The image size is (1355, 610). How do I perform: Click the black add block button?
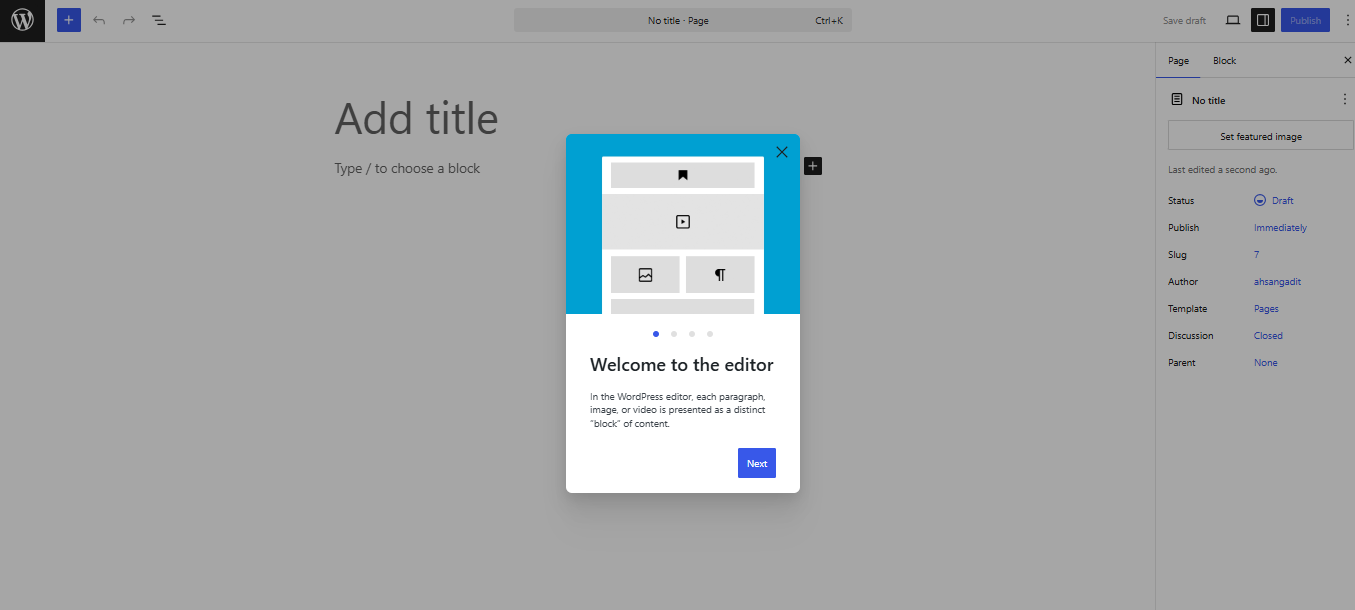pos(813,165)
